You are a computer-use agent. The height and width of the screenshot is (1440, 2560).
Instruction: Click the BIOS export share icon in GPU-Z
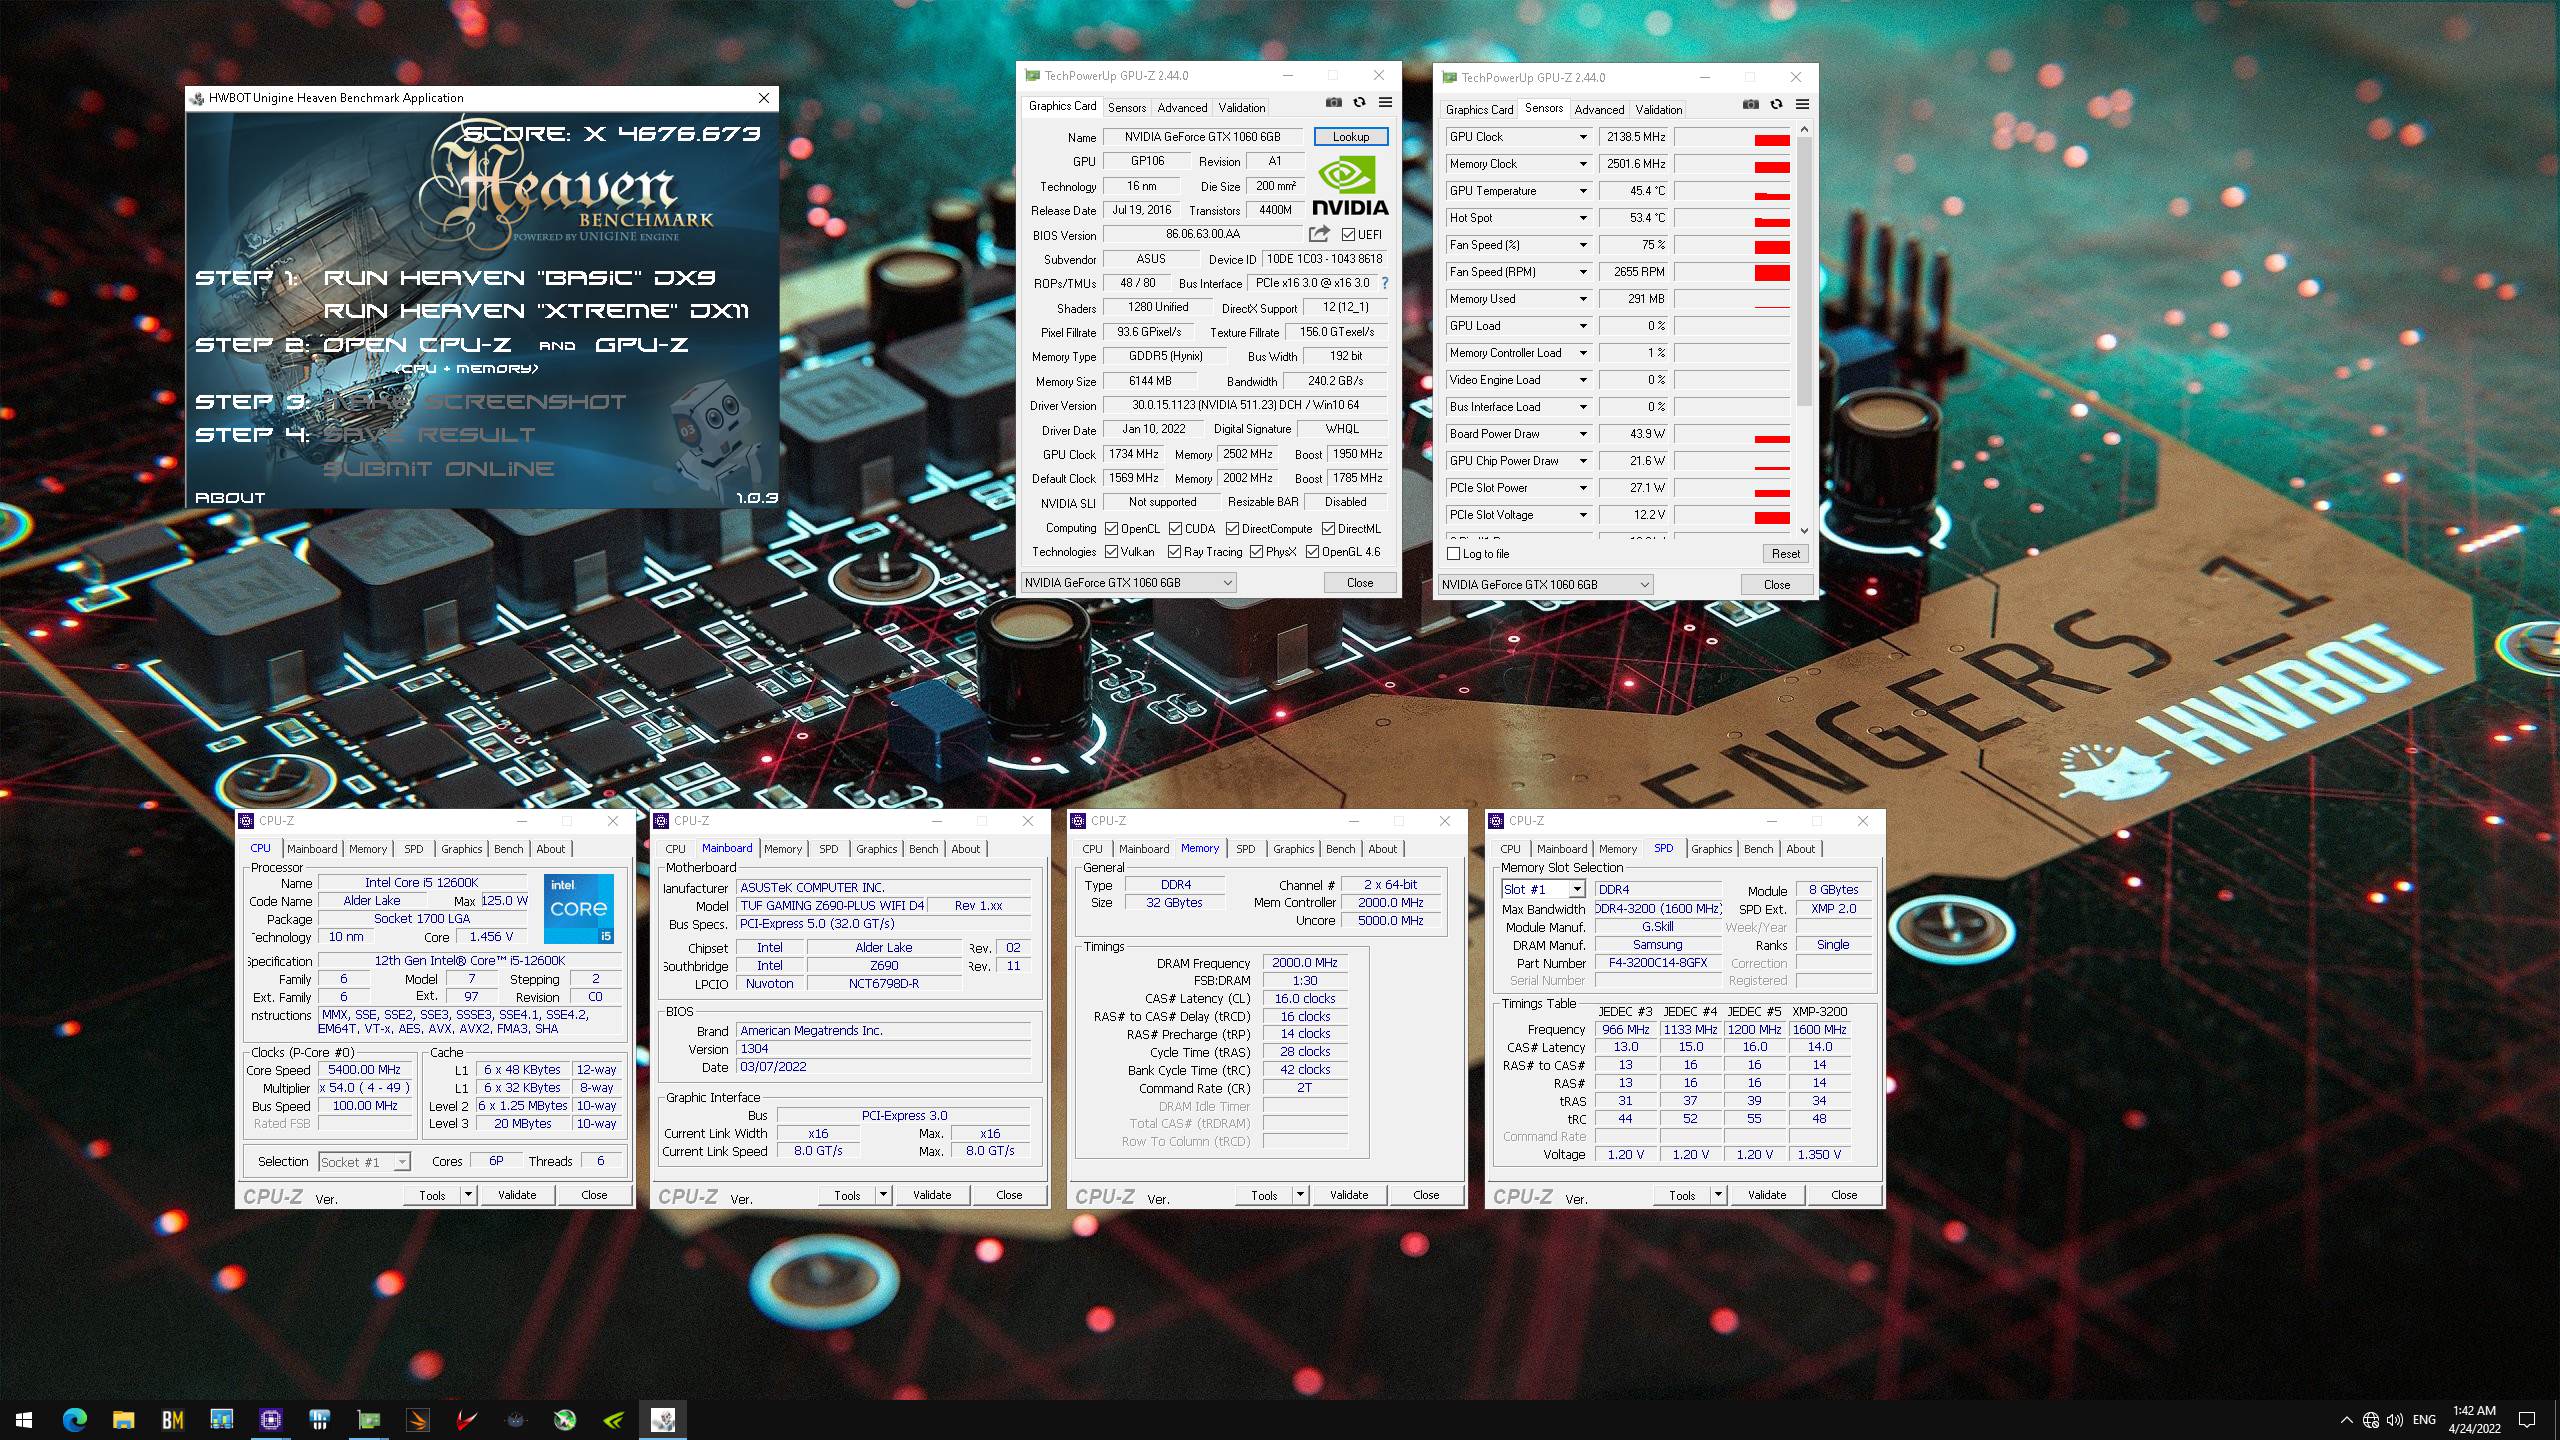[x=1319, y=234]
